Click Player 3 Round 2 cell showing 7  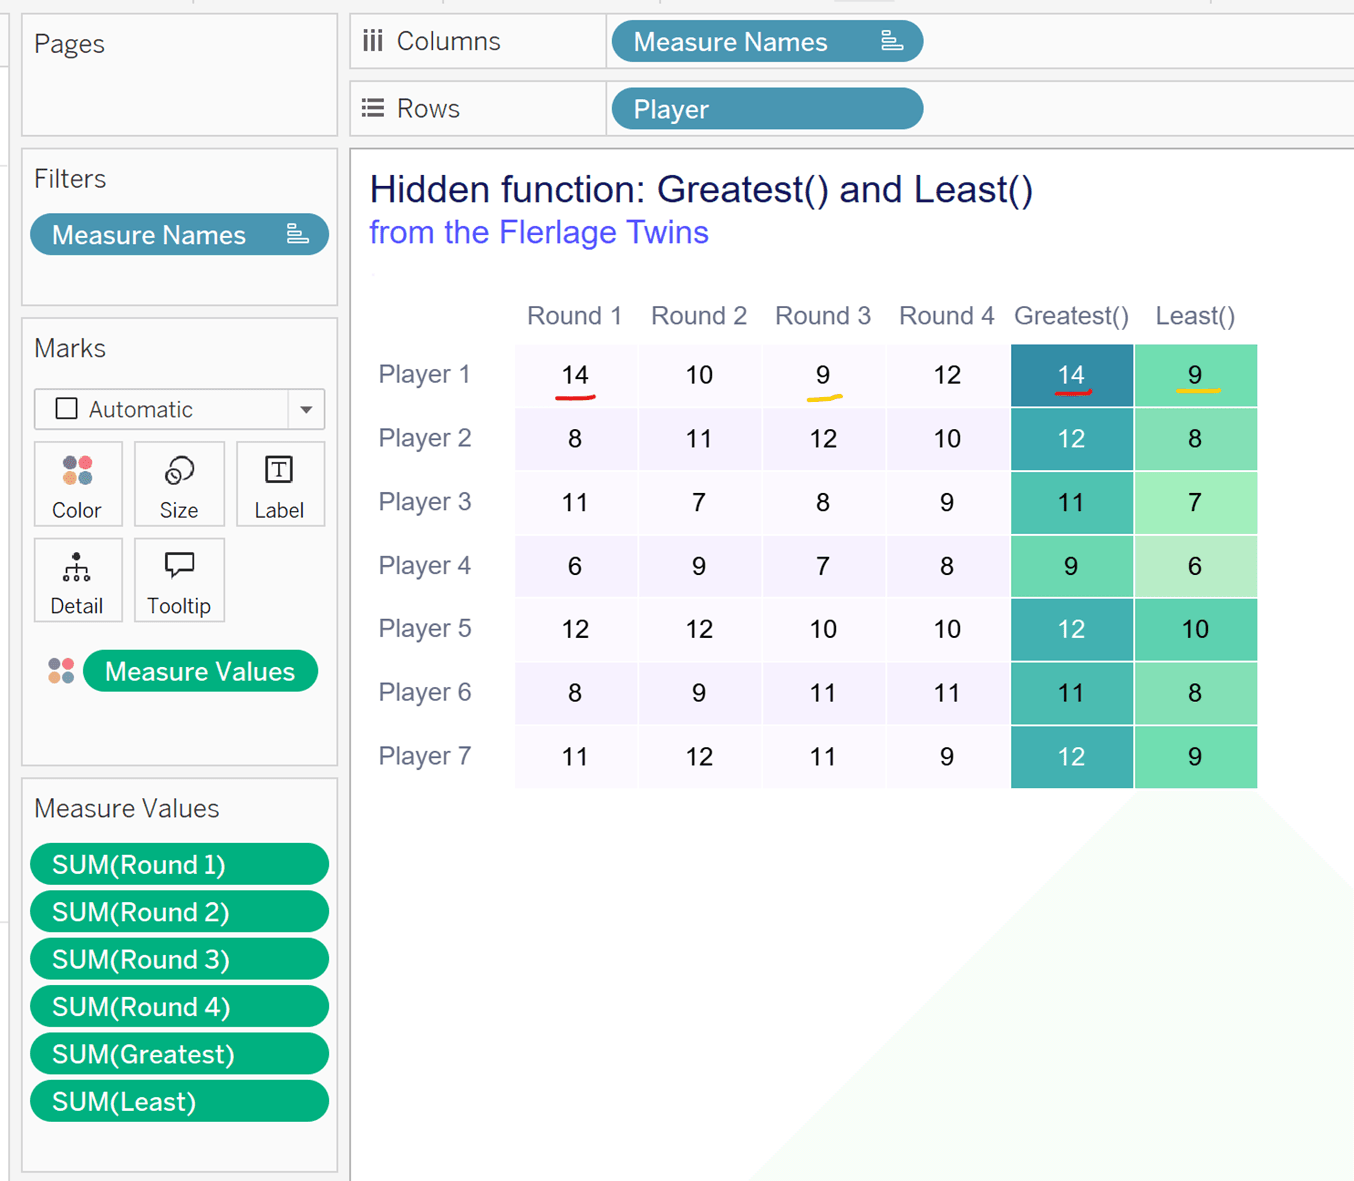(699, 502)
